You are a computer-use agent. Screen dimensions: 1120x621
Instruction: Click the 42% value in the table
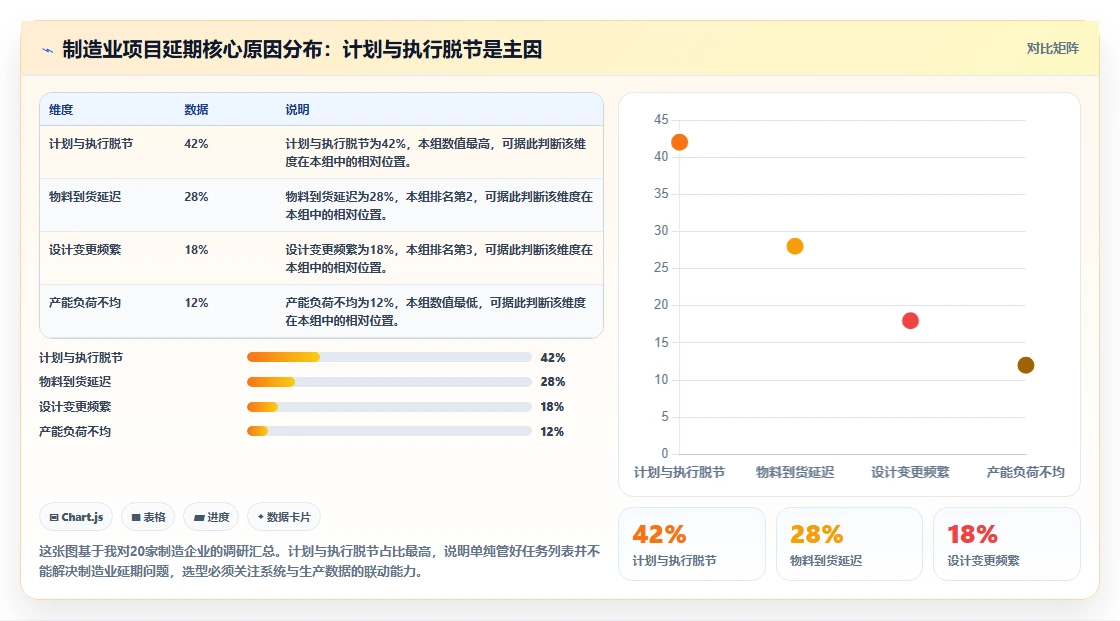[x=196, y=144]
